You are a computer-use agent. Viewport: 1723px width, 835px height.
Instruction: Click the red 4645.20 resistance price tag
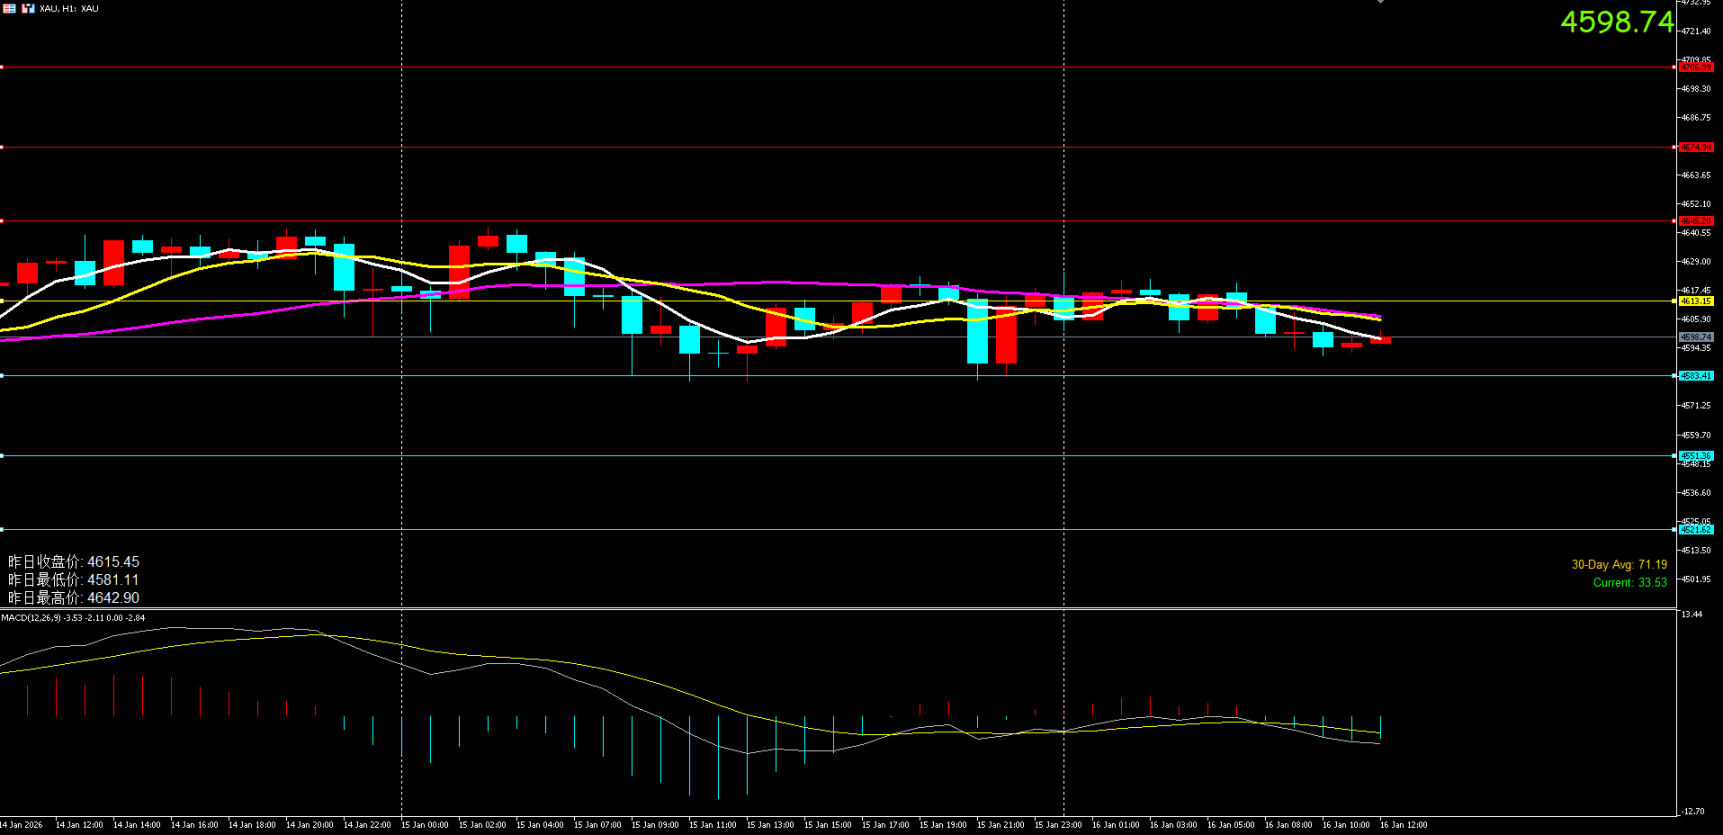point(1695,221)
